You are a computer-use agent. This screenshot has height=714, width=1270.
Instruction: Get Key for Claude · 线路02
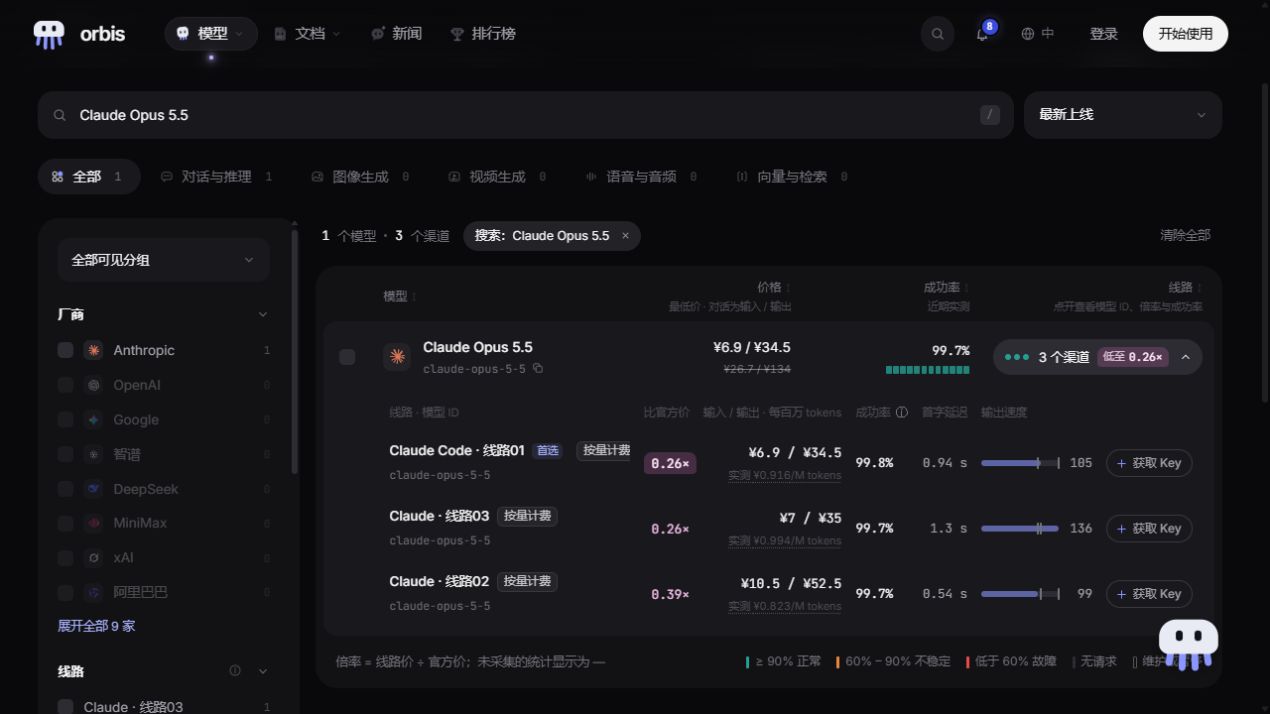1149,594
